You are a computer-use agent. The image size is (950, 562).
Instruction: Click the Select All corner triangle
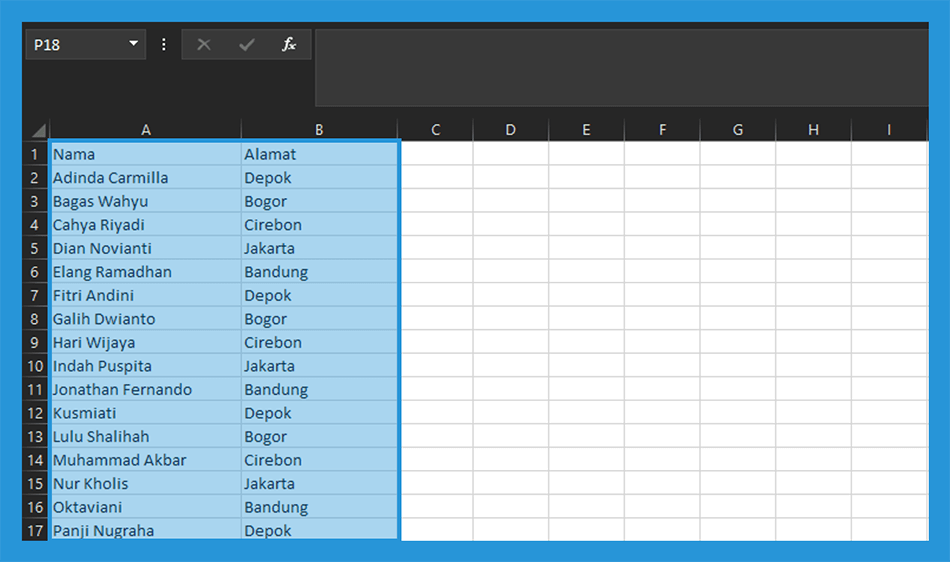pos(38,130)
